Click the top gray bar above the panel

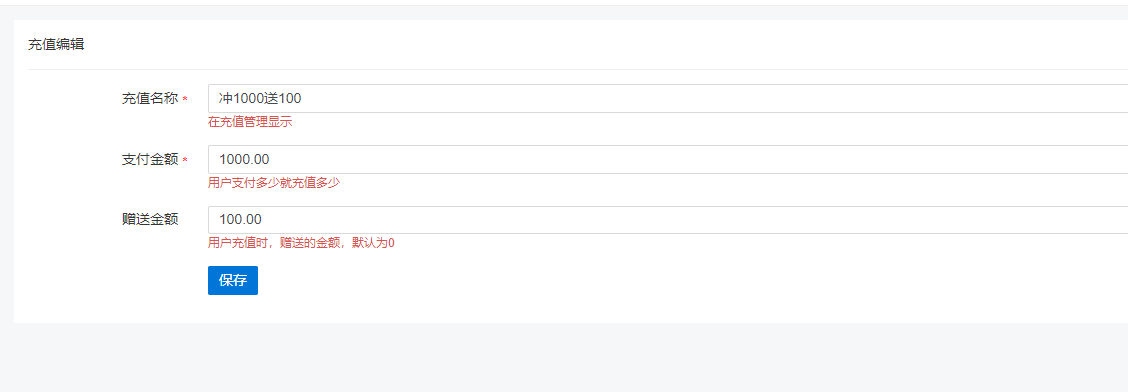pos(564,13)
